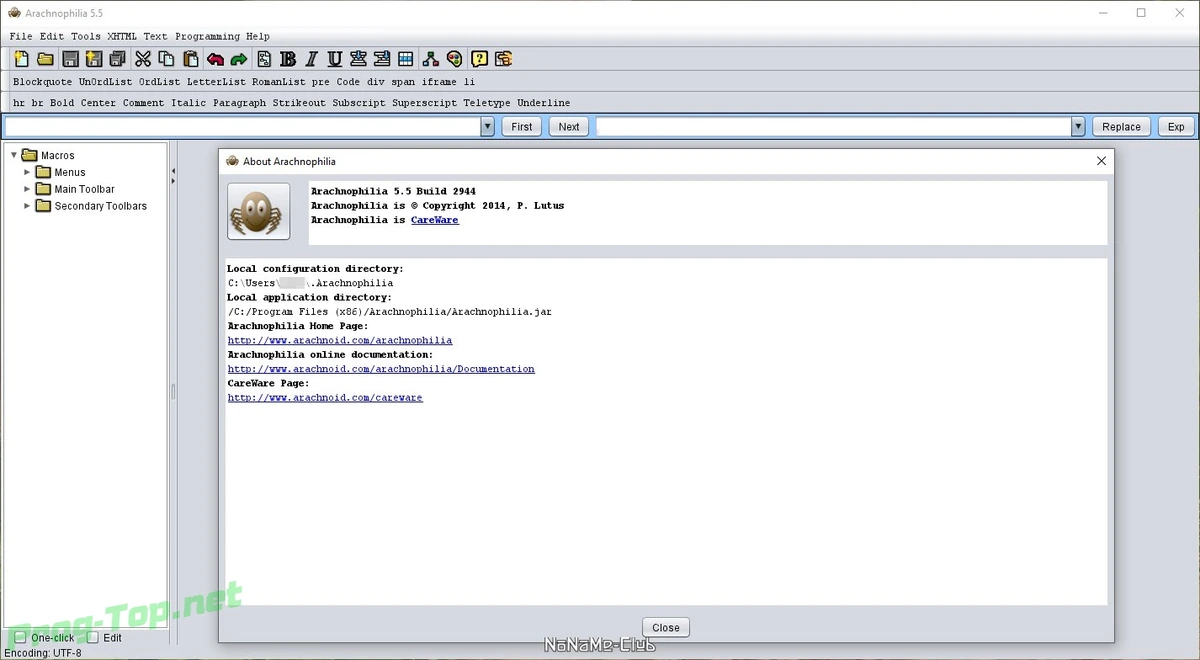The image size is (1200, 660).
Task: Click the spider logo button in About dialog
Action: pyautogui.click(x=259, y=211)
